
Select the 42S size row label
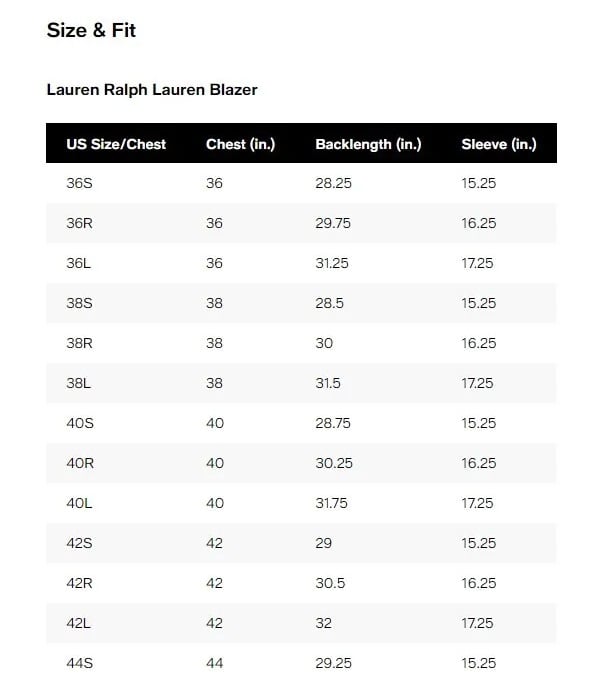click(x=79, y=543)
